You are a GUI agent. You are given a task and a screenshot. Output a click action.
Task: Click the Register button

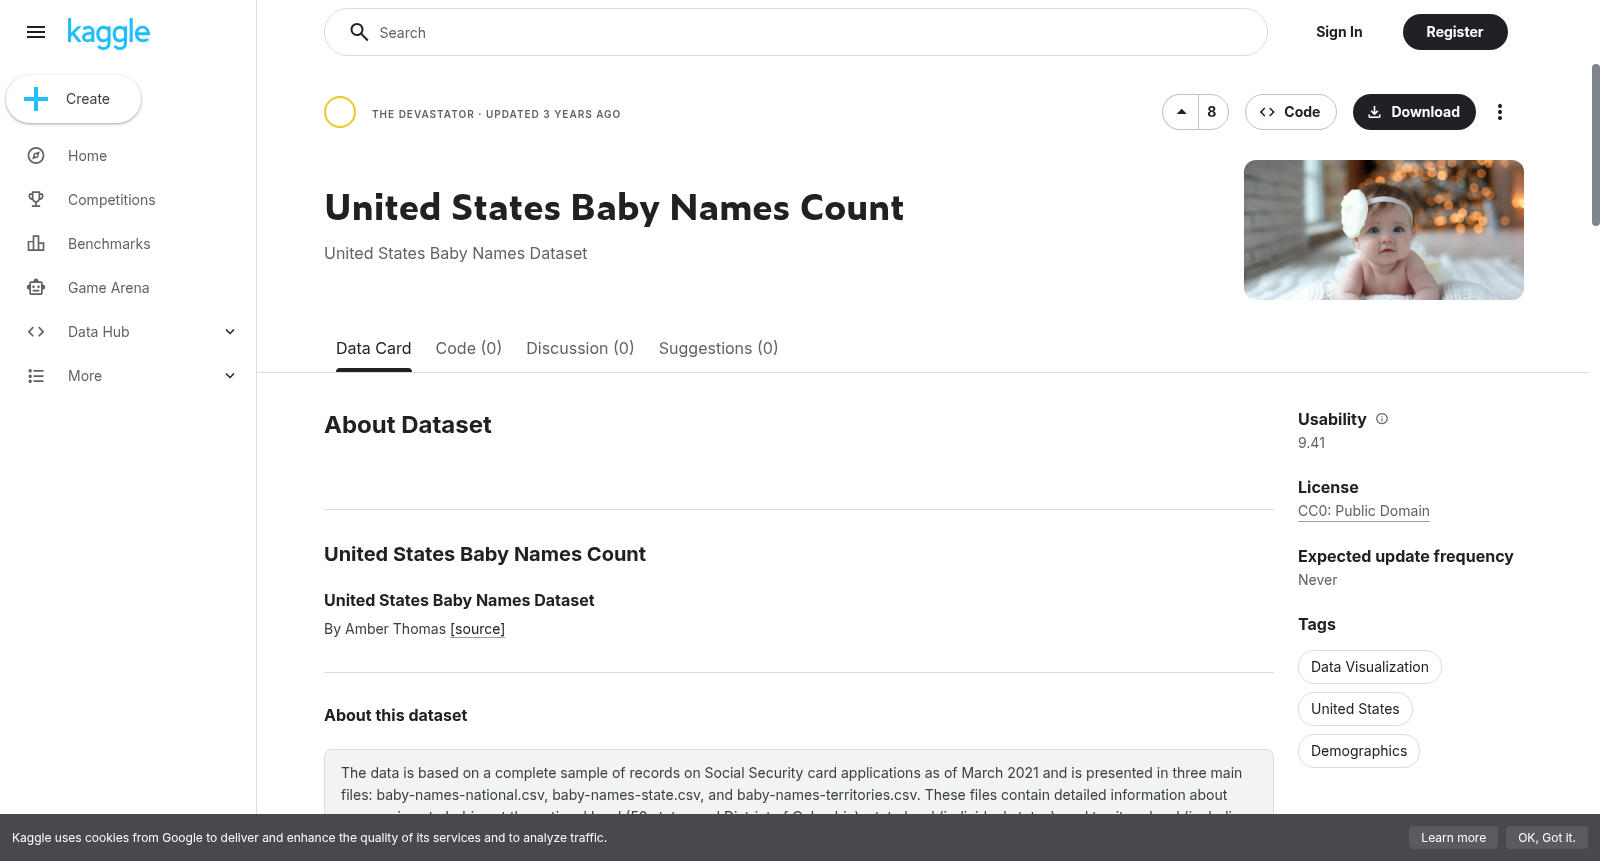[x=1455, y=32]
